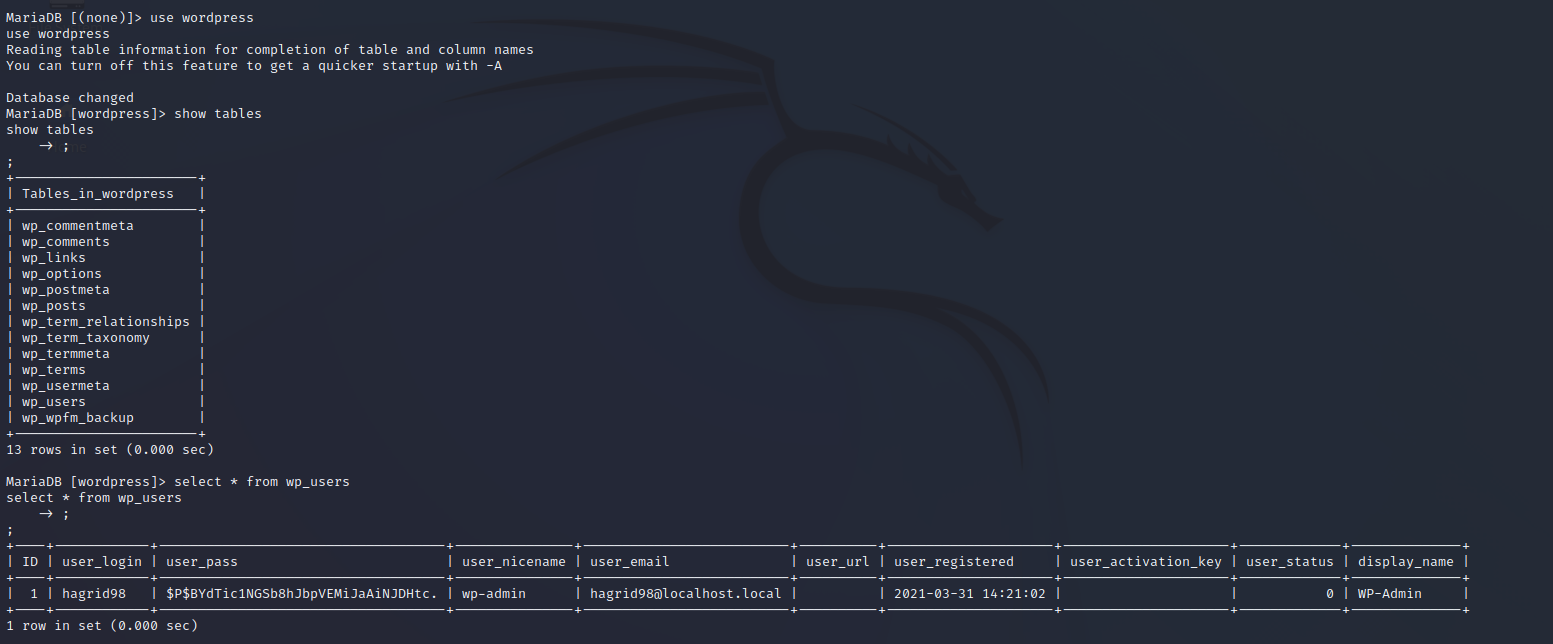Click the user_status column header
The image size is (1553, 644).
point(1290,562)
